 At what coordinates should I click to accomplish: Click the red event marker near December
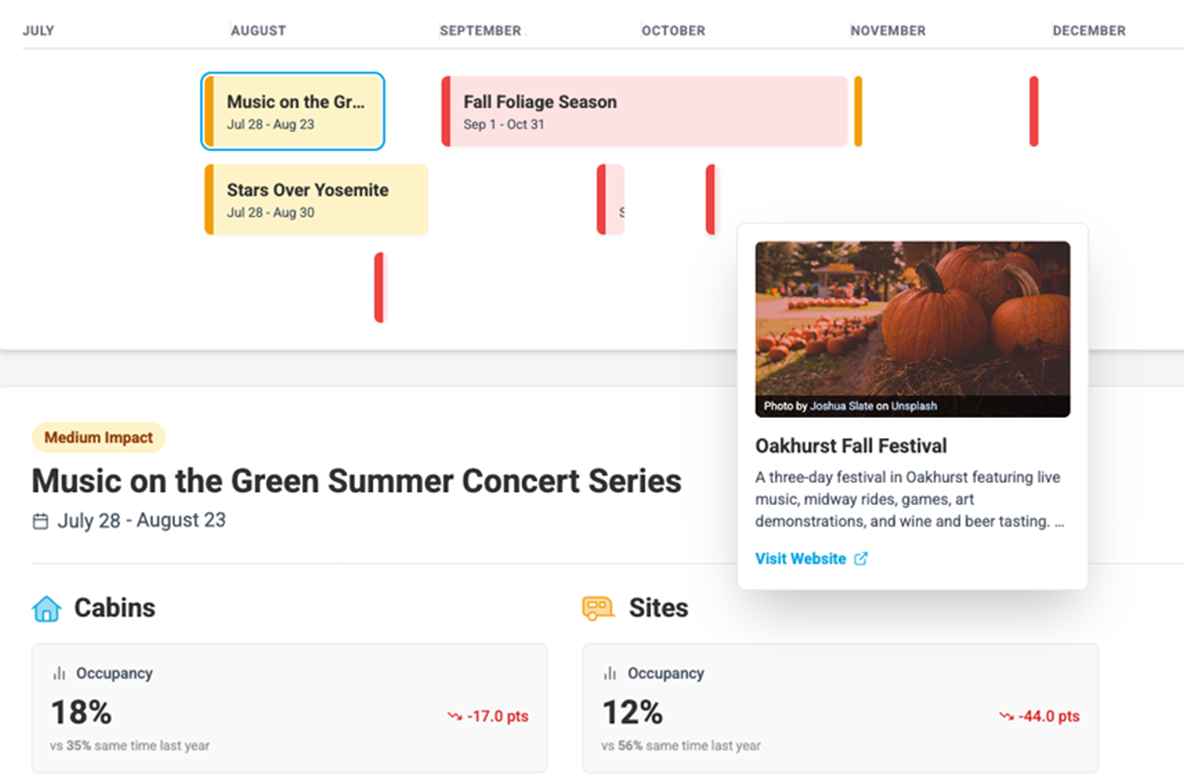pyautogui.click(x=1034, y=112)
